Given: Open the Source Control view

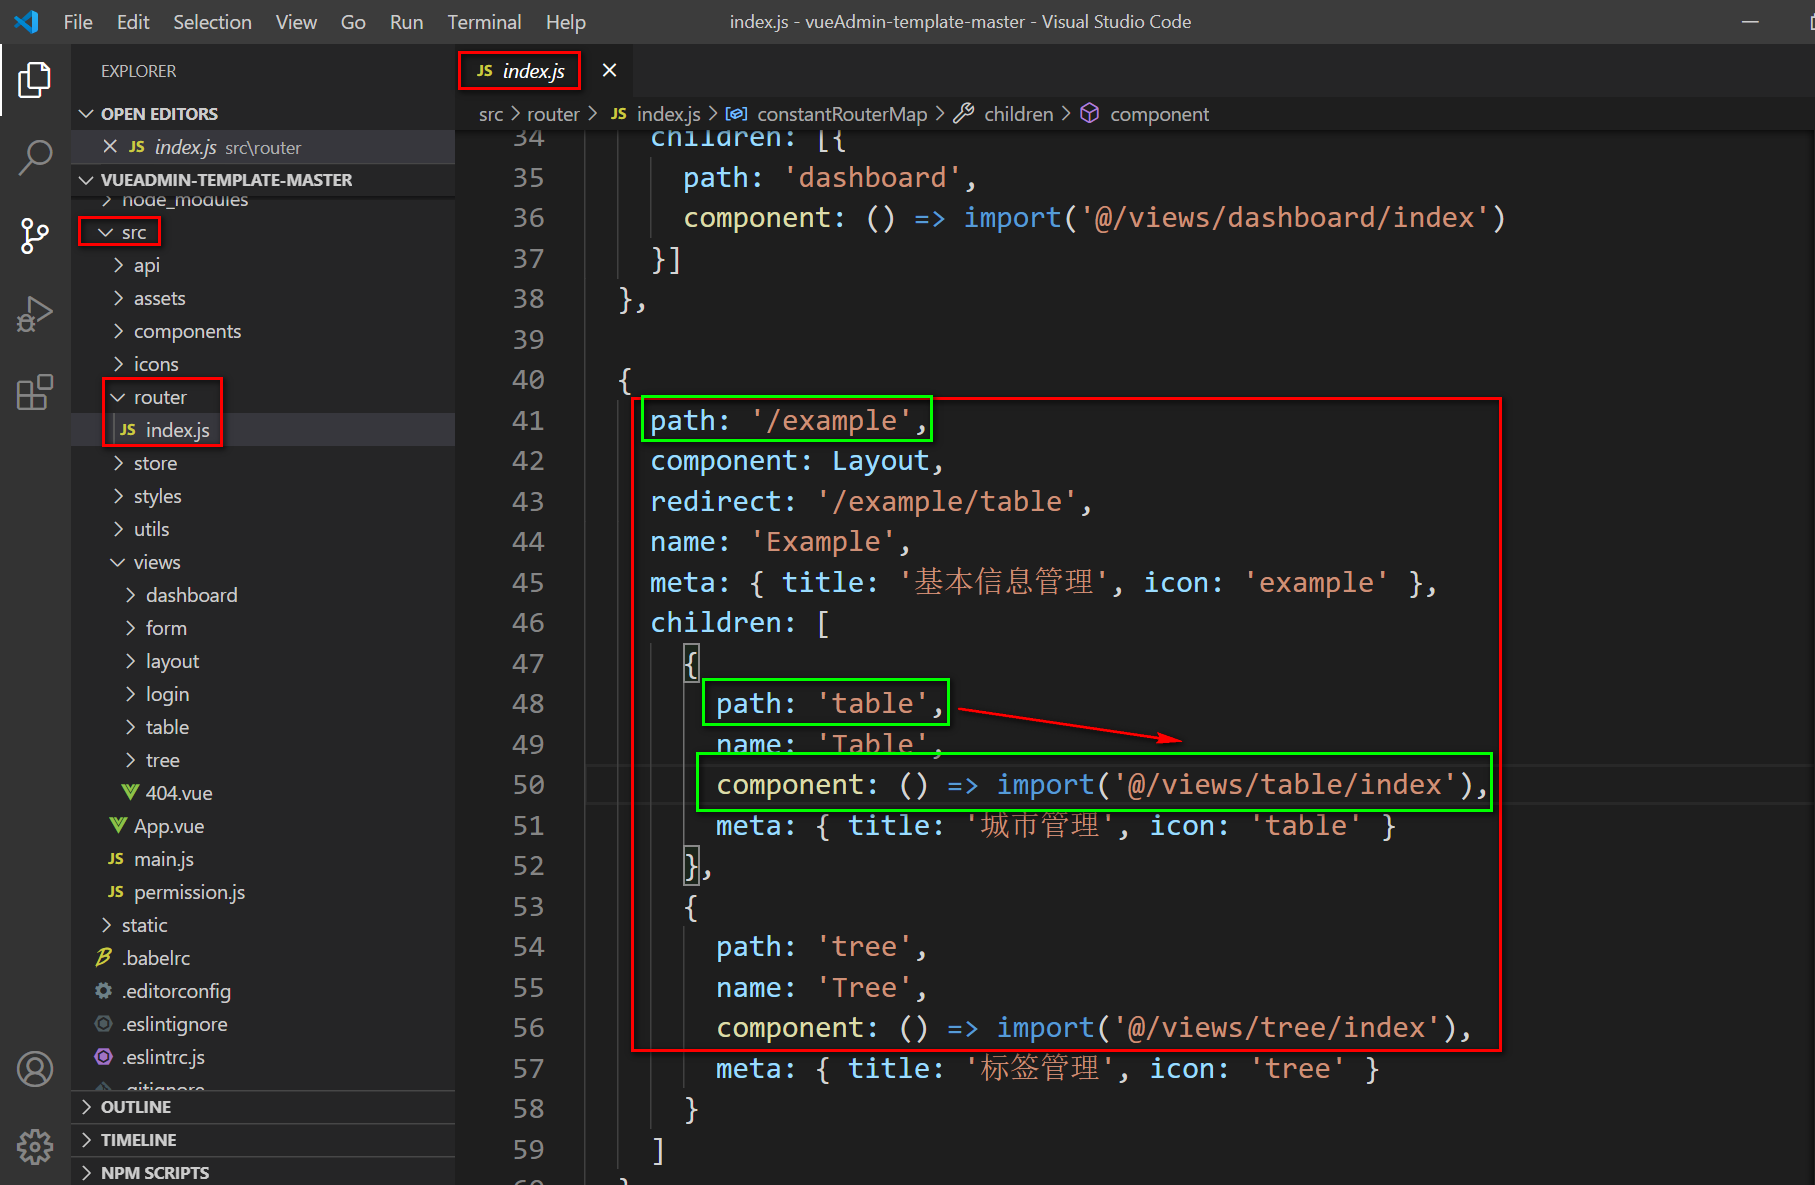Looking at the screenshot, I should tap(35, 236).
